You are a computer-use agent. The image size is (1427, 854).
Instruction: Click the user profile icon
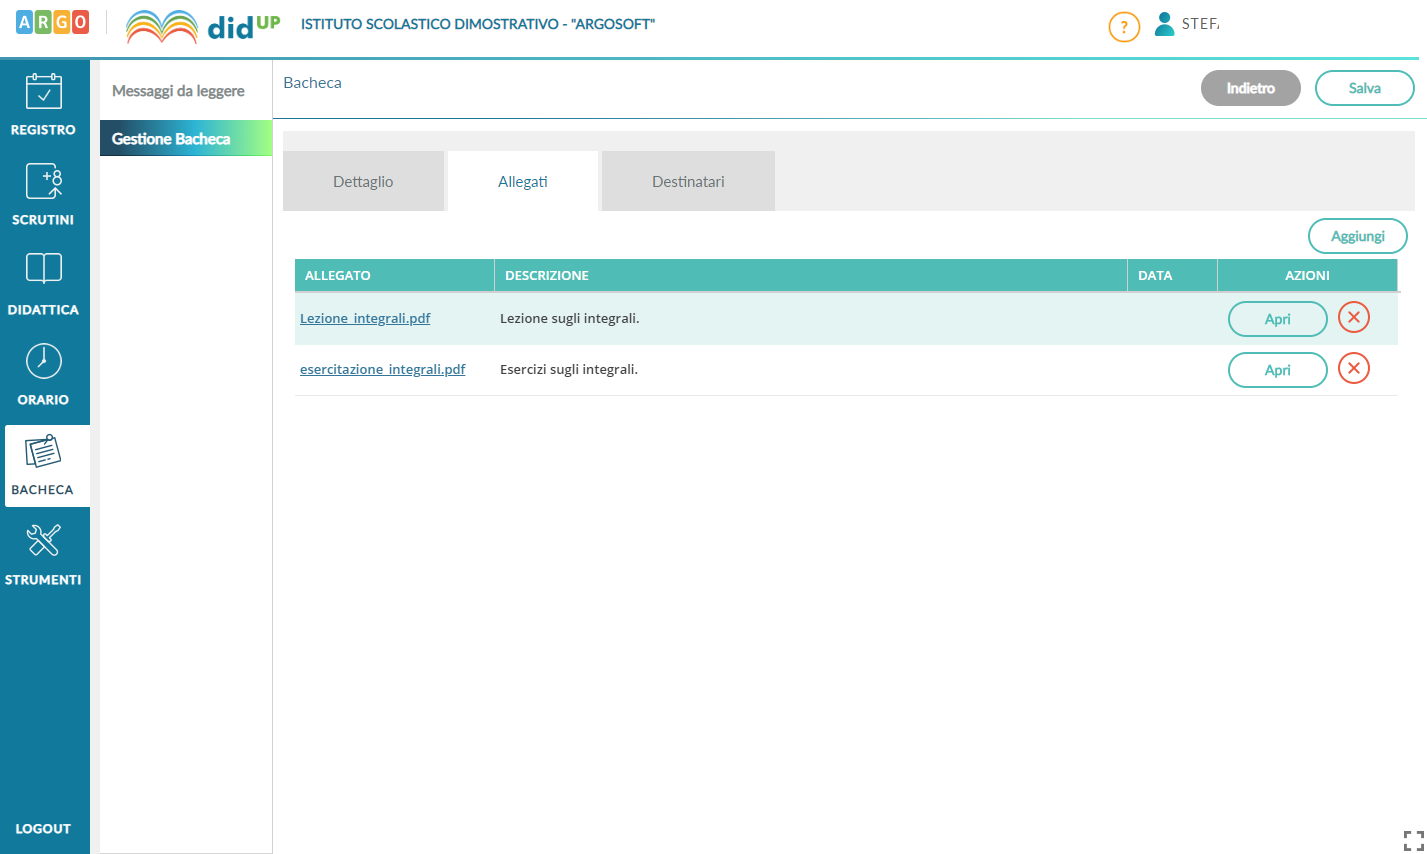tap(1164, 24)
